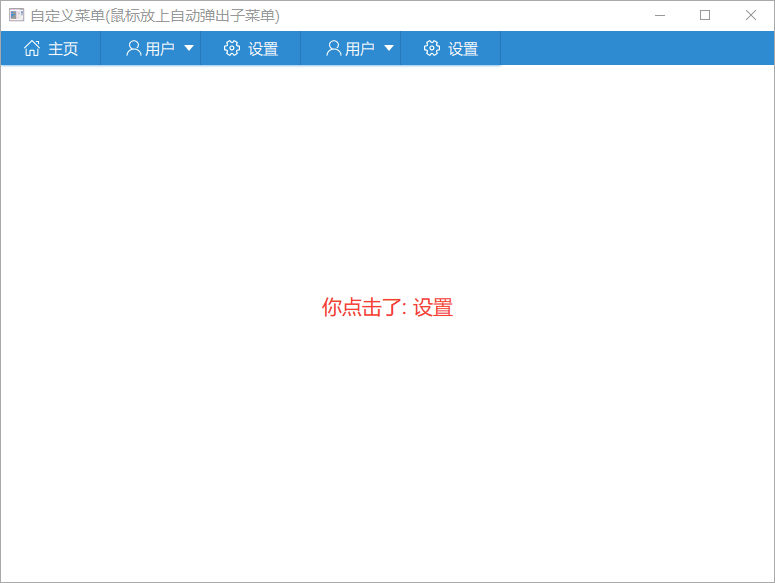Screen dimensions: 775x583
Task: Open the 用户 menu label next to 主页
Action: 160,49
